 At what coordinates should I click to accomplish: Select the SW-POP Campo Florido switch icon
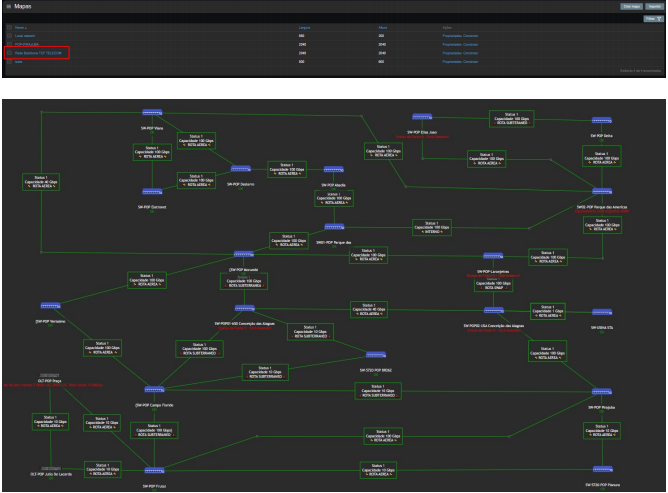(x=154, y=389)
